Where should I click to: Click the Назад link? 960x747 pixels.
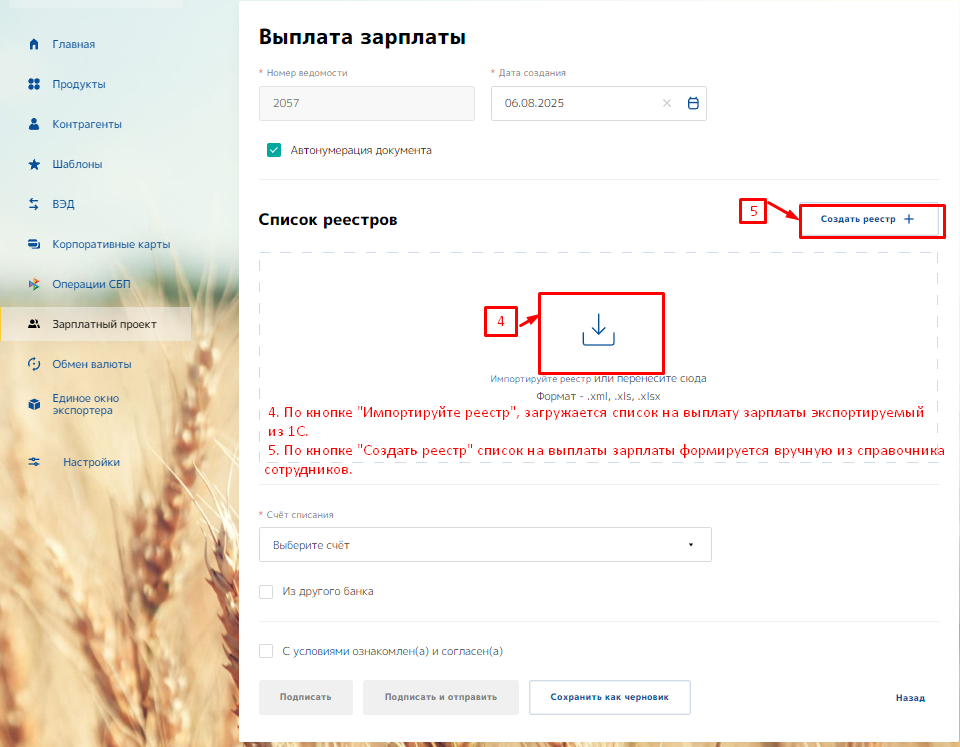[909, 698]
